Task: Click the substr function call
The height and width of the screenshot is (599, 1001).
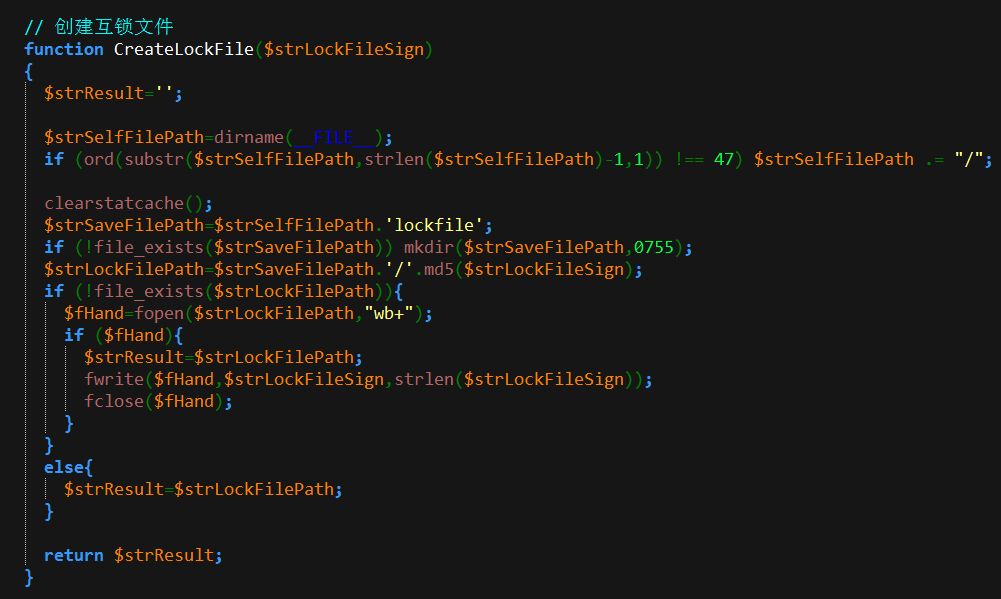Action: pos(154,159)
